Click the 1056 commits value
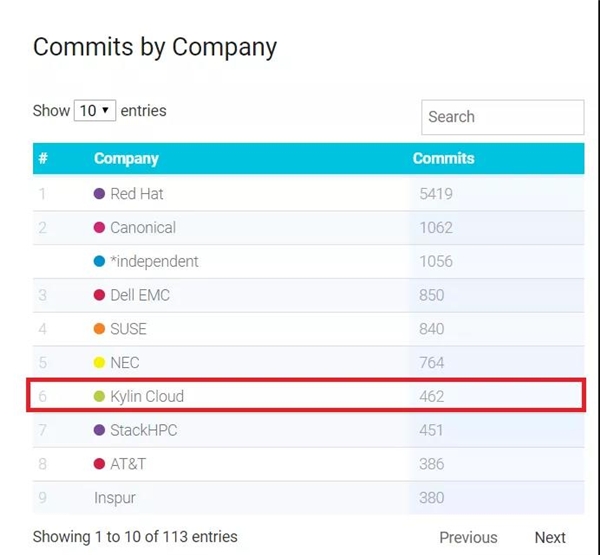600x555 pixels. (436, 261)
